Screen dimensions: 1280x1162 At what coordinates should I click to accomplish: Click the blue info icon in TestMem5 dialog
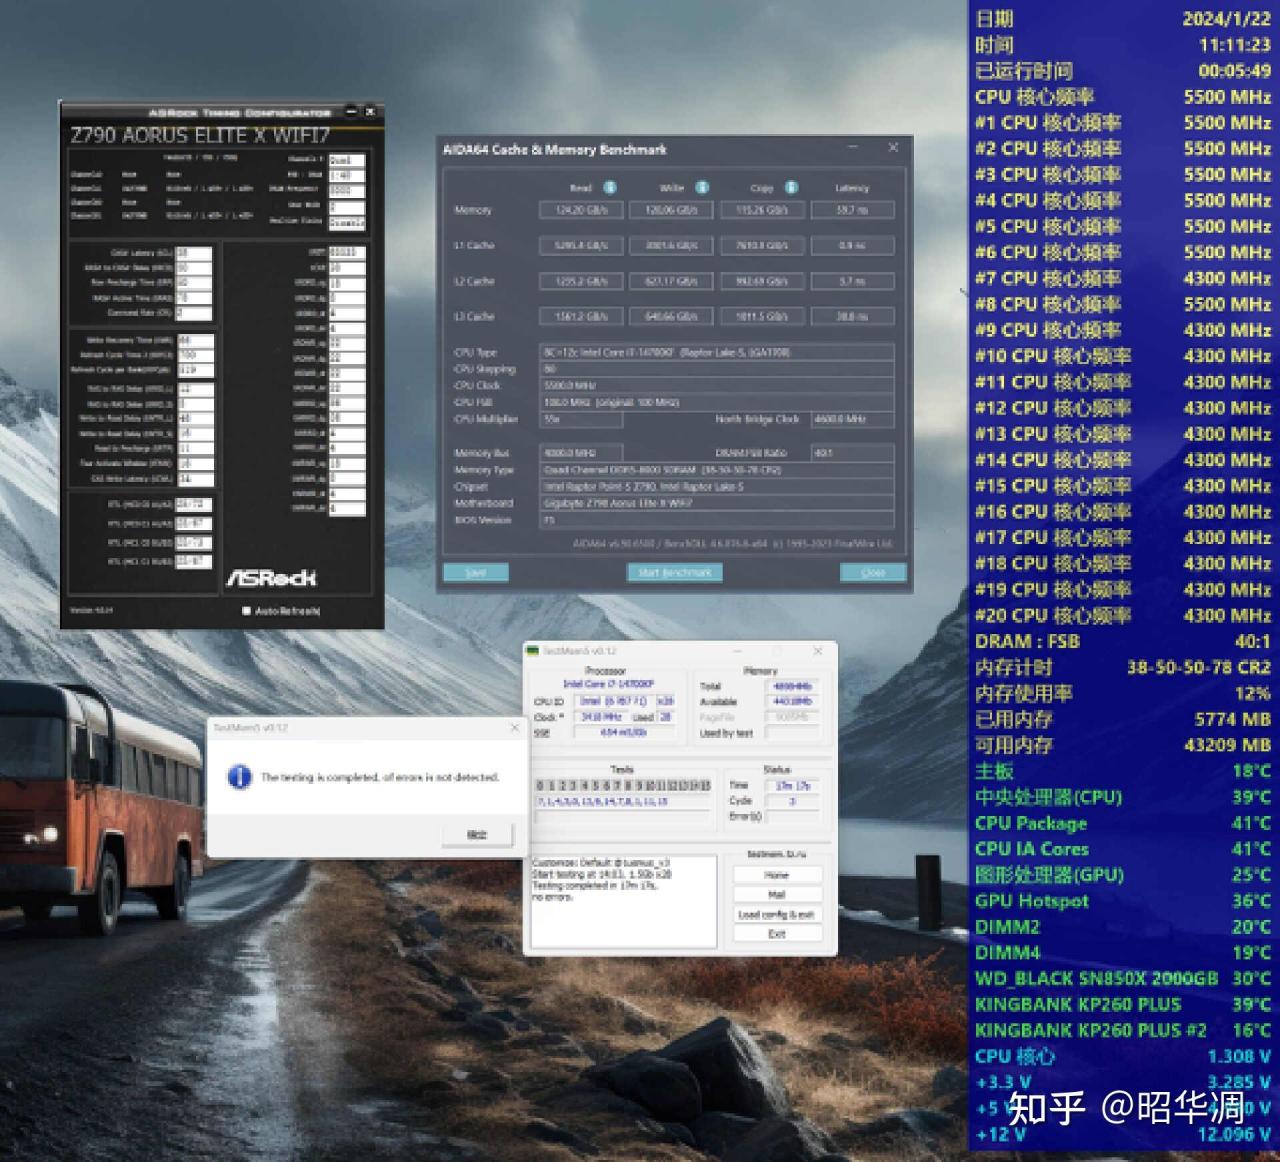coord(240,777)
